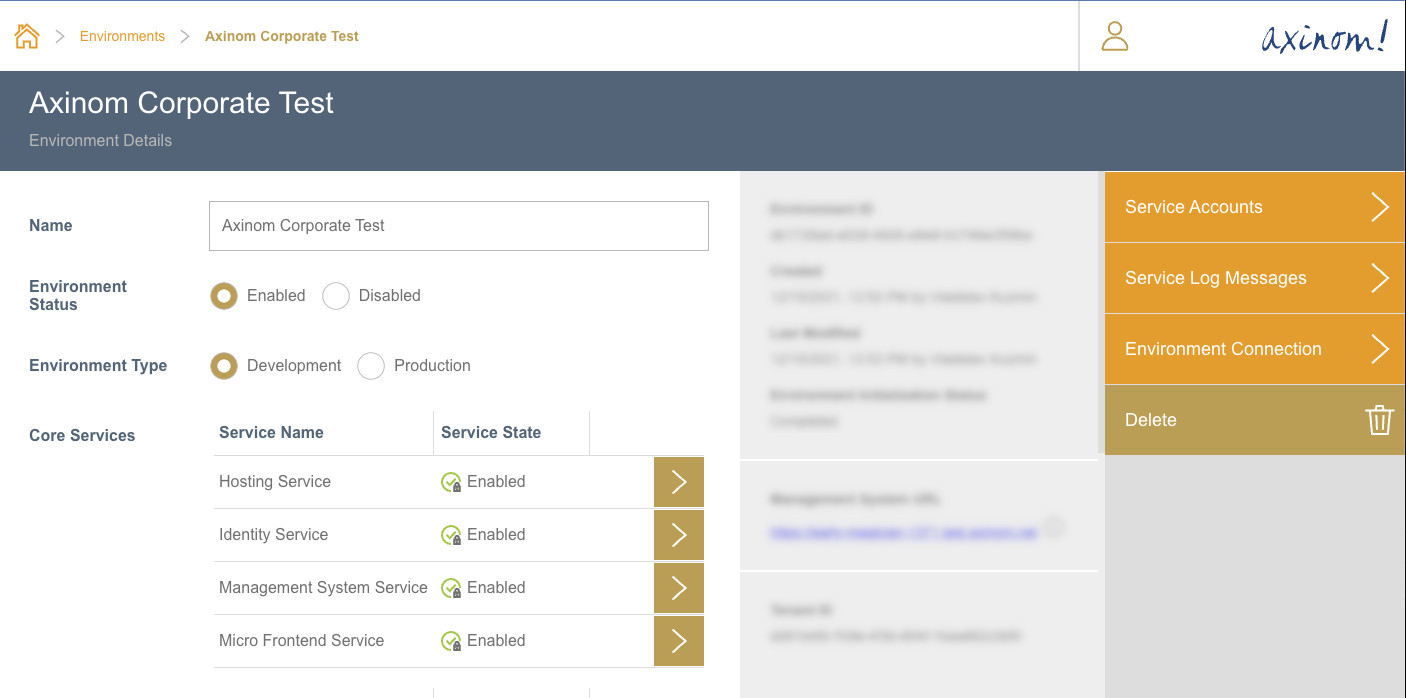Screen dimensions: 1406x698
Task: Click Hosting Service enabled status icon
Action: coord(451,482)
